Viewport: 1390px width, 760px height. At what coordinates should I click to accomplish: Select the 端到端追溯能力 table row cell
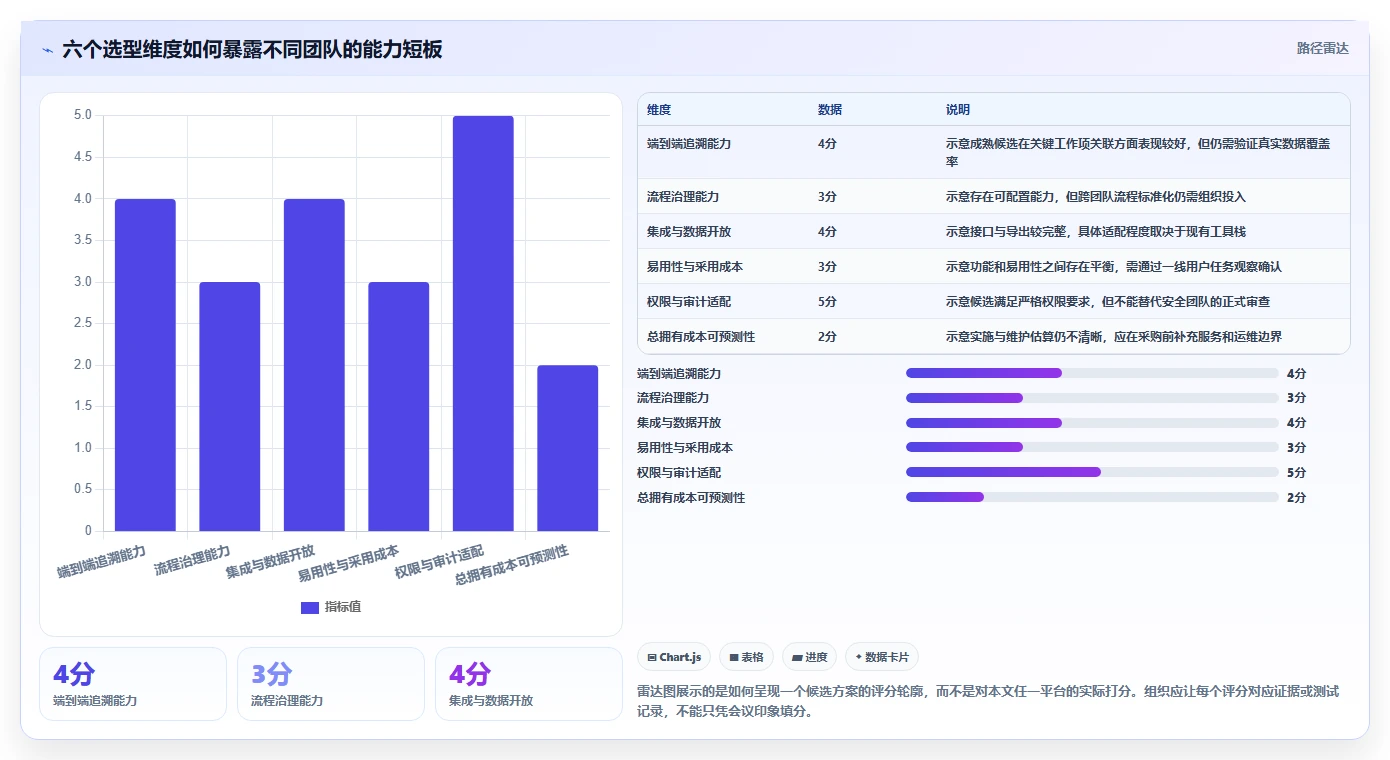pos(689,144)
